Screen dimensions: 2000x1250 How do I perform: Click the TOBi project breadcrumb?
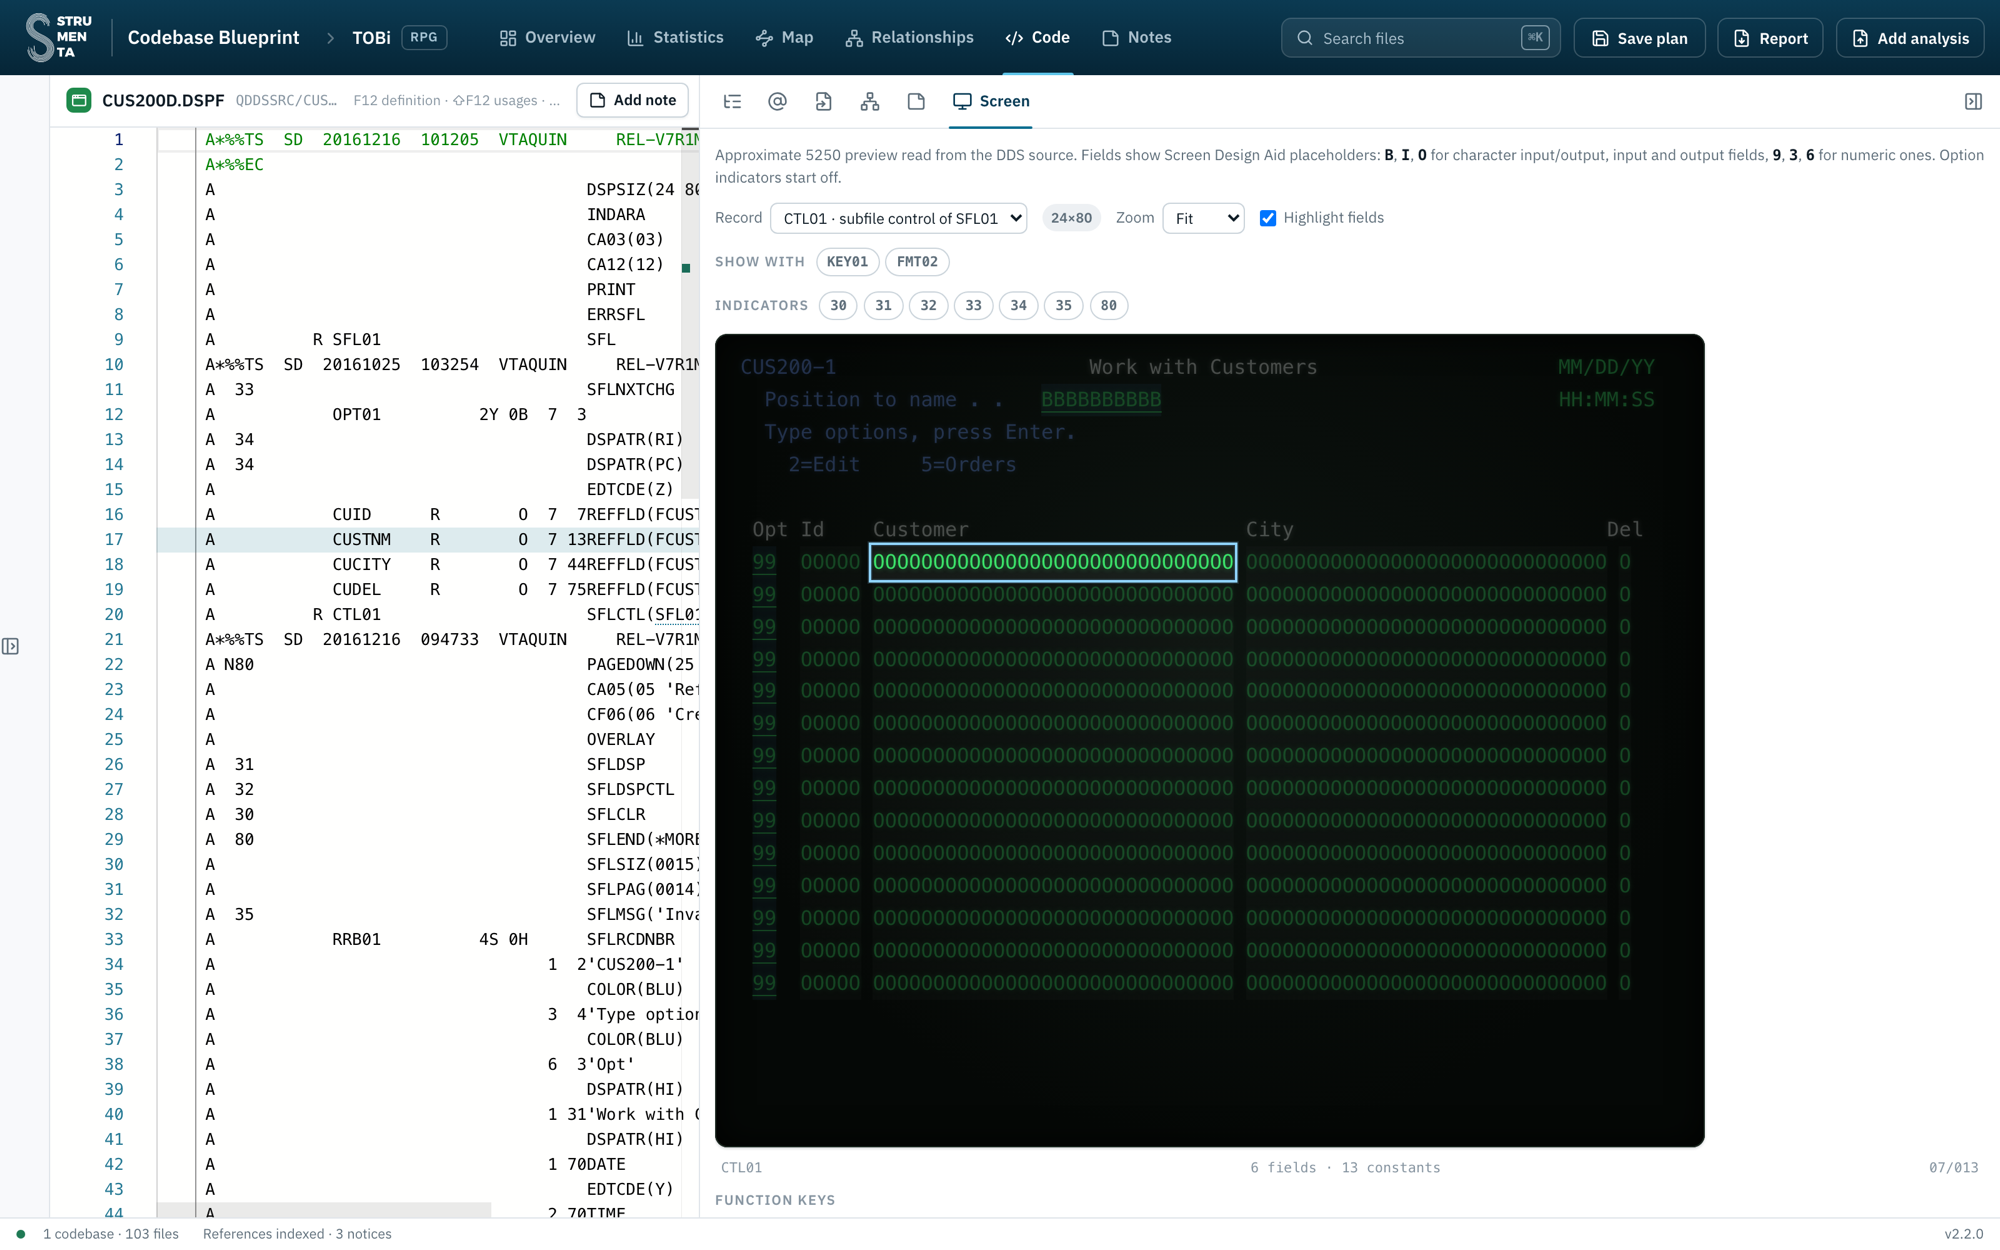click(371, 37)
